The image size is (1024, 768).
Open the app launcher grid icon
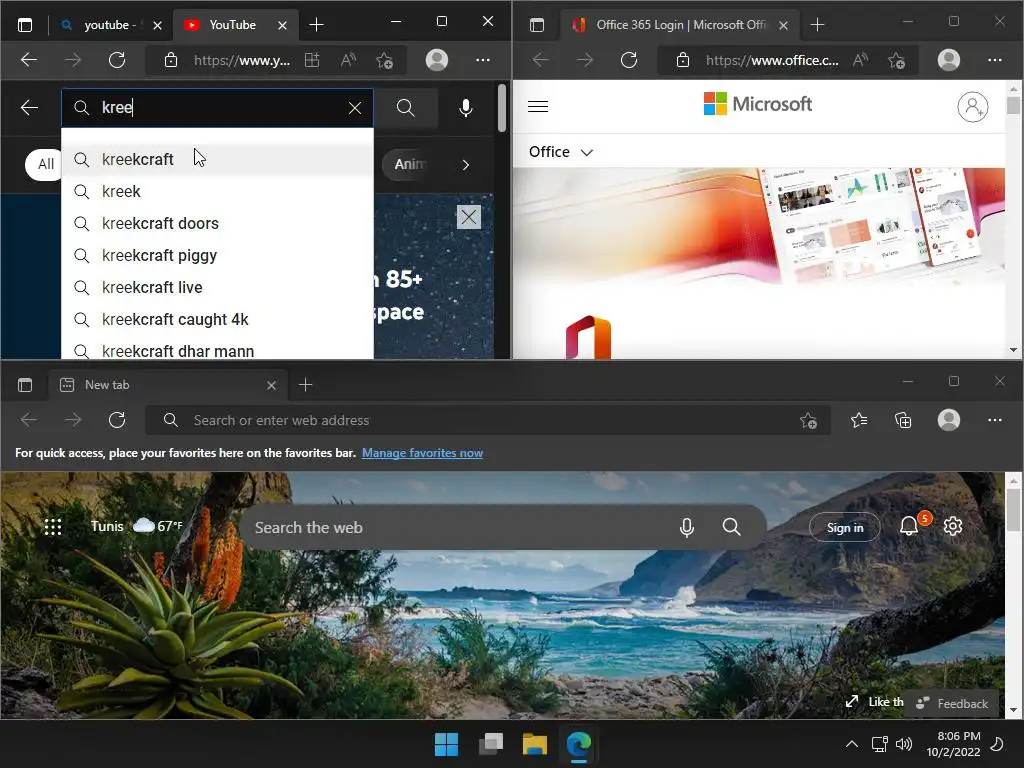[53, 526]
